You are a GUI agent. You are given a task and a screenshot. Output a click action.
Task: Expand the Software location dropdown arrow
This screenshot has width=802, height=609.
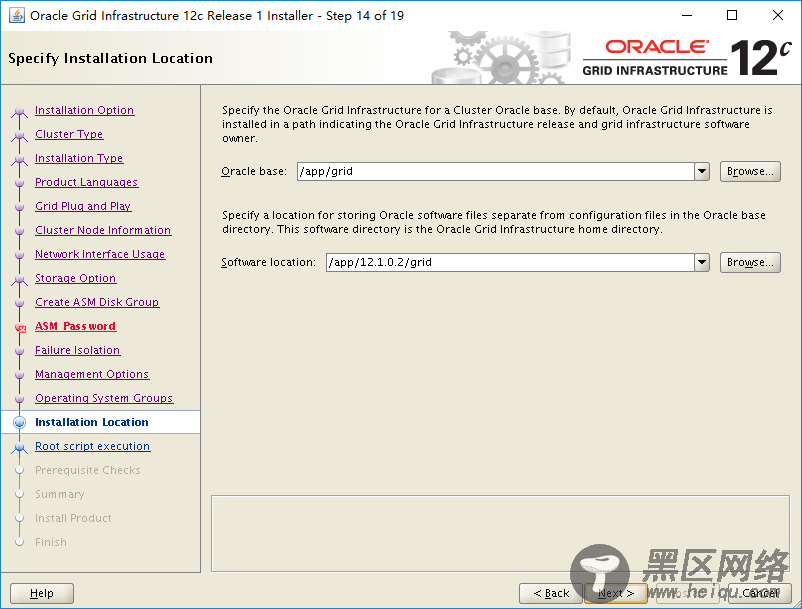[702, 262]
